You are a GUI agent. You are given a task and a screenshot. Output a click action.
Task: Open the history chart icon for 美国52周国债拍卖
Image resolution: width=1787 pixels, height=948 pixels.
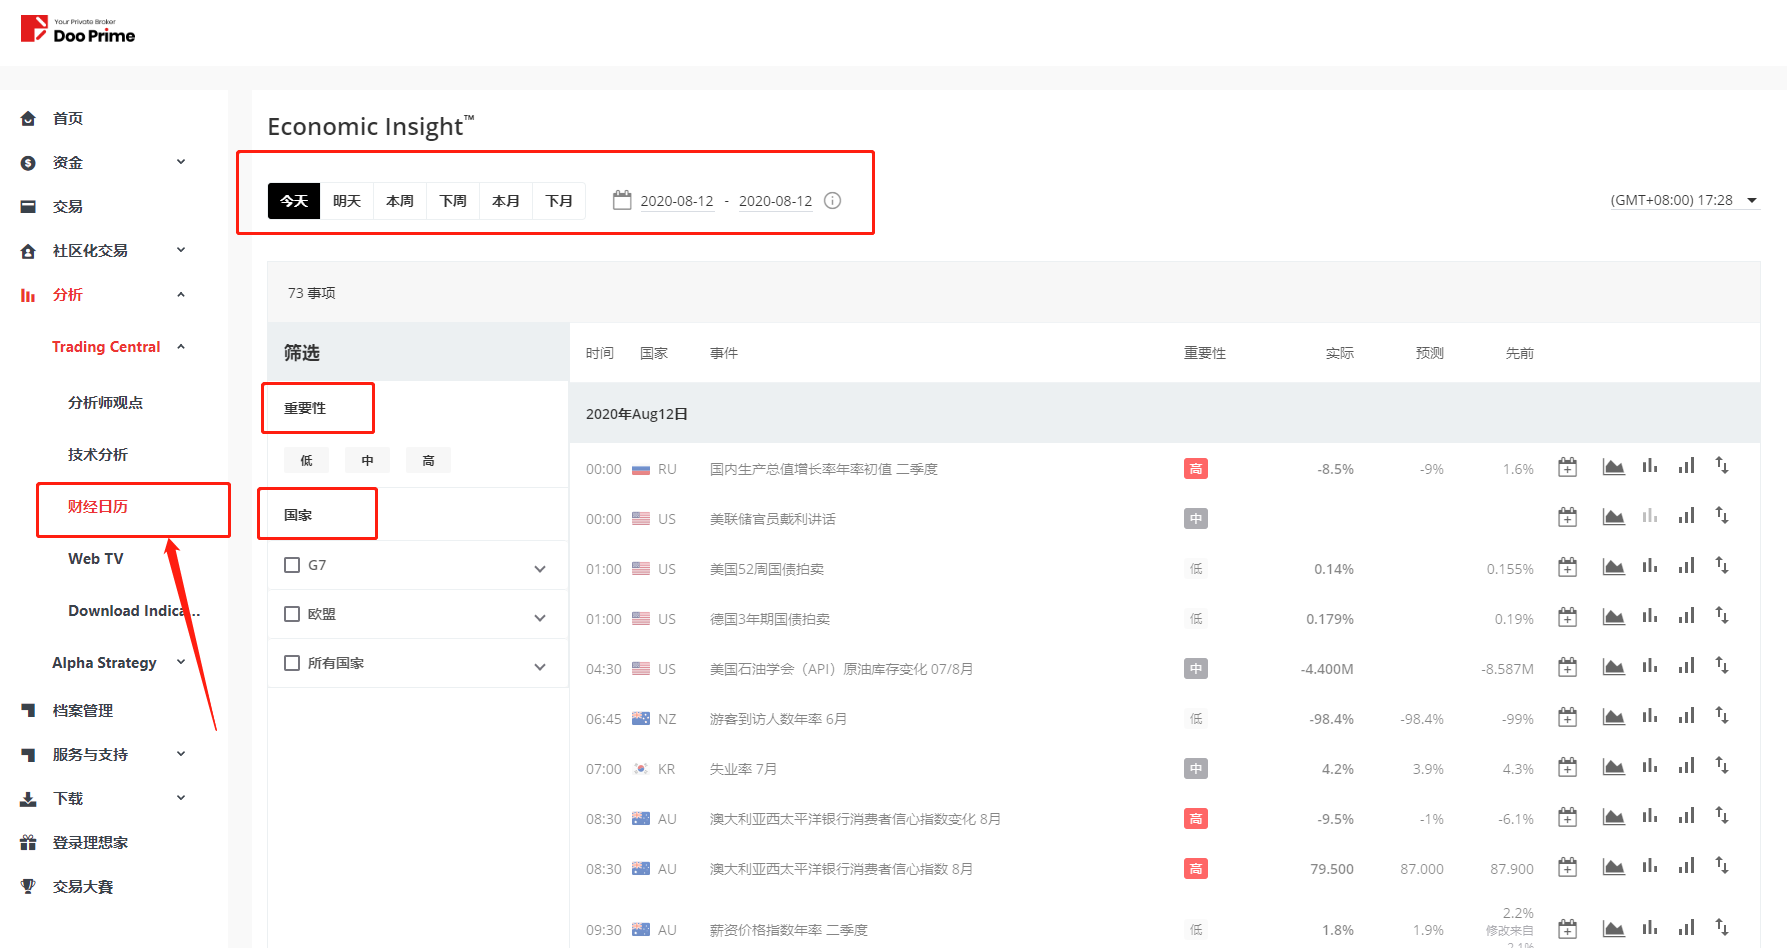pyautogui.click(x=1613, y=565)
